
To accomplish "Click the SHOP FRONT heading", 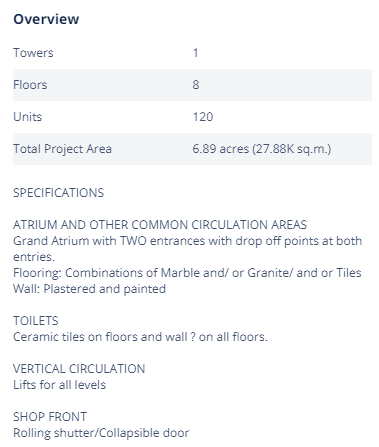I will [x=50, y=417].
